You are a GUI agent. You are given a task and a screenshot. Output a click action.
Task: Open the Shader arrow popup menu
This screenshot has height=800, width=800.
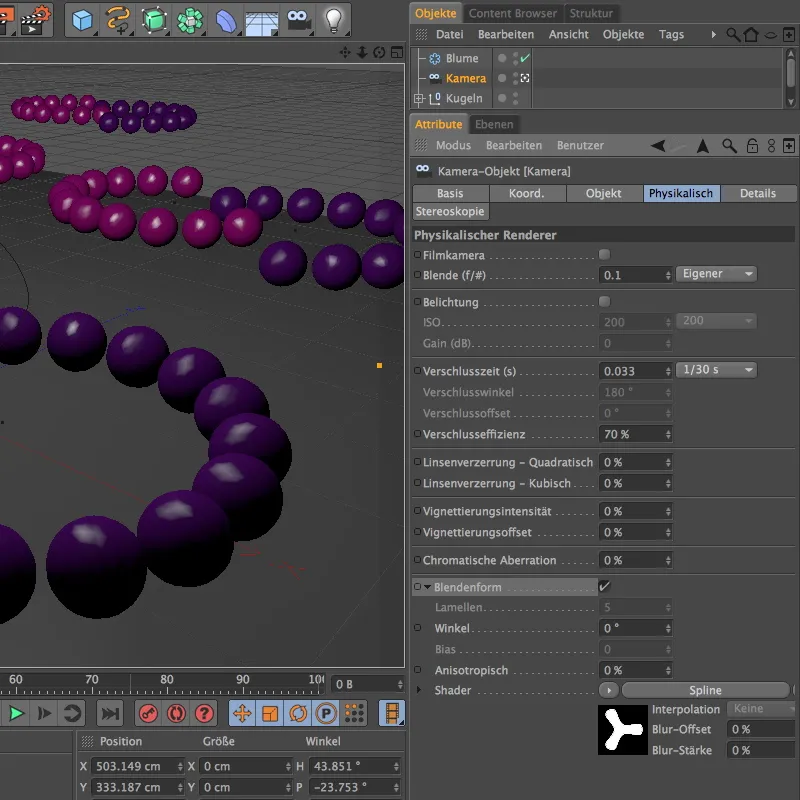(x=609, y=690)
